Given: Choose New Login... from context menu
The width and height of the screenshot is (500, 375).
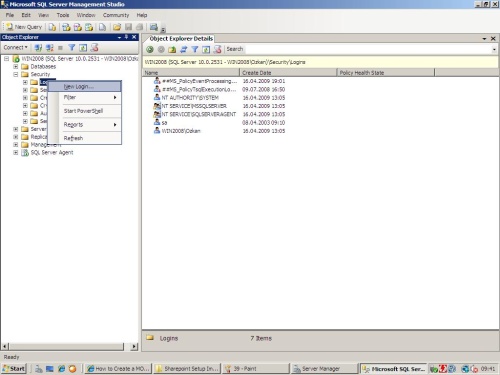Looking at the screenshot, I should coord(85,87).
